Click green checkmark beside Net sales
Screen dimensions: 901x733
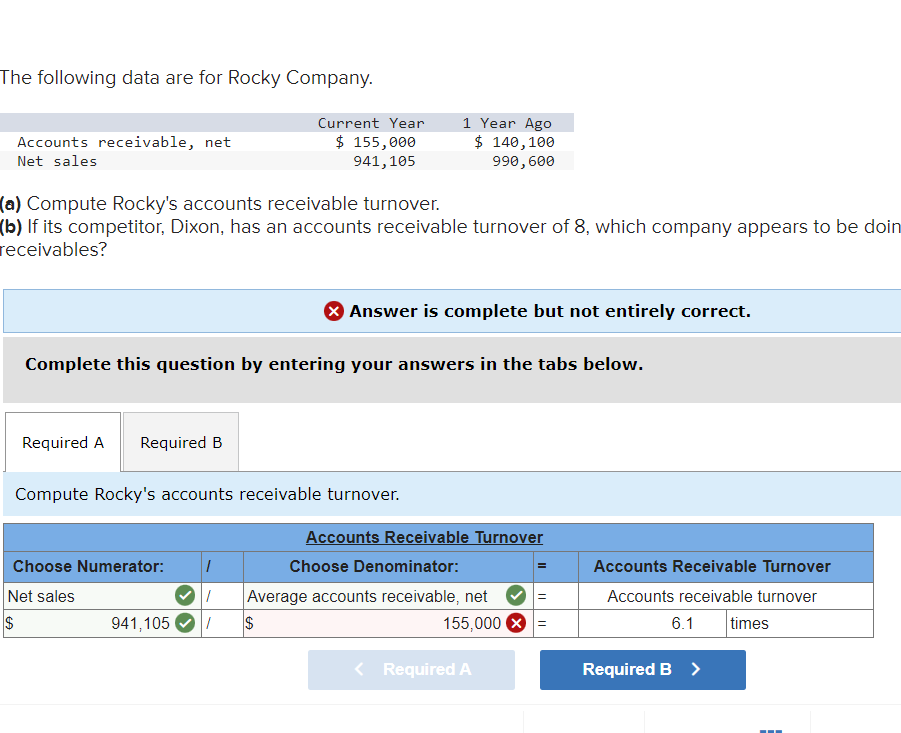click(184, 595)
